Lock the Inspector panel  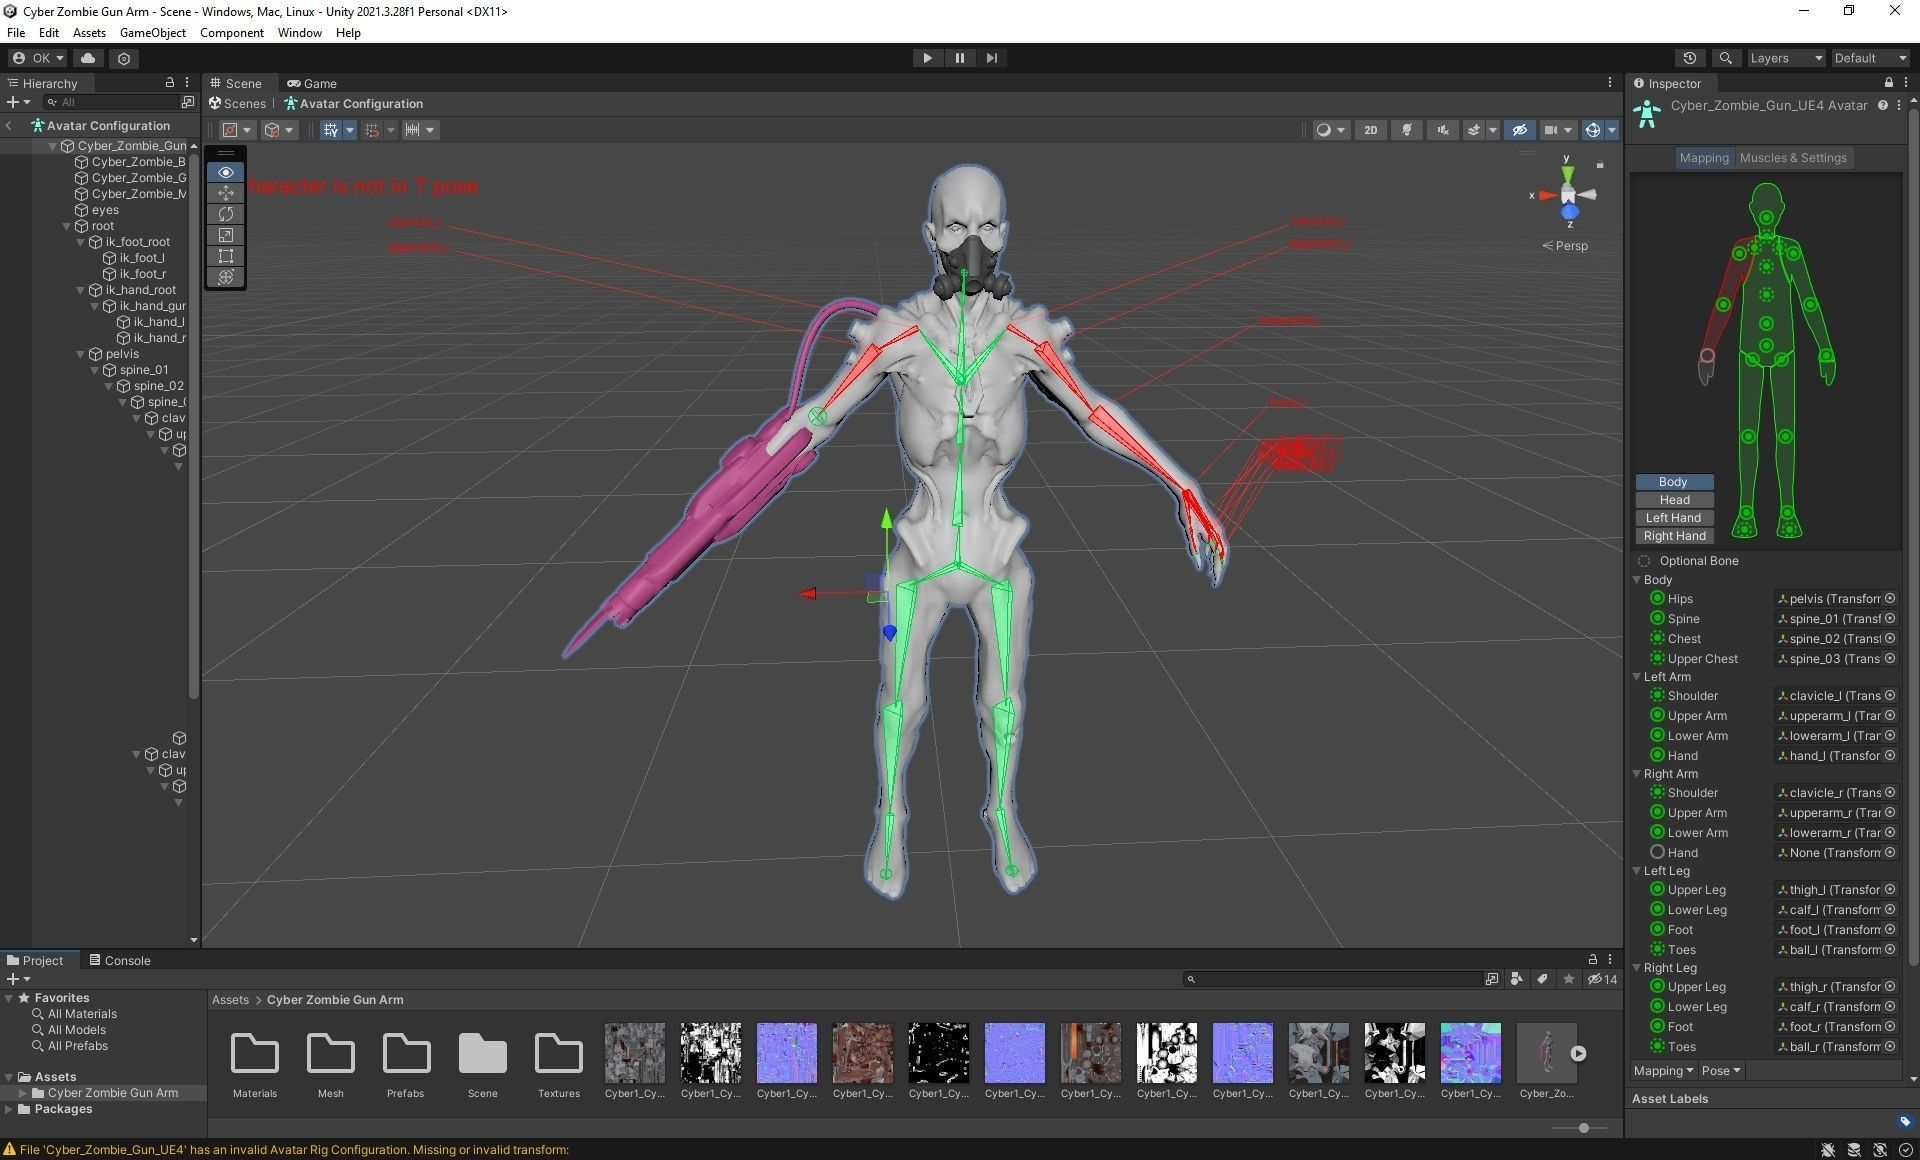pyautogui.click(x=1888, y=83)
